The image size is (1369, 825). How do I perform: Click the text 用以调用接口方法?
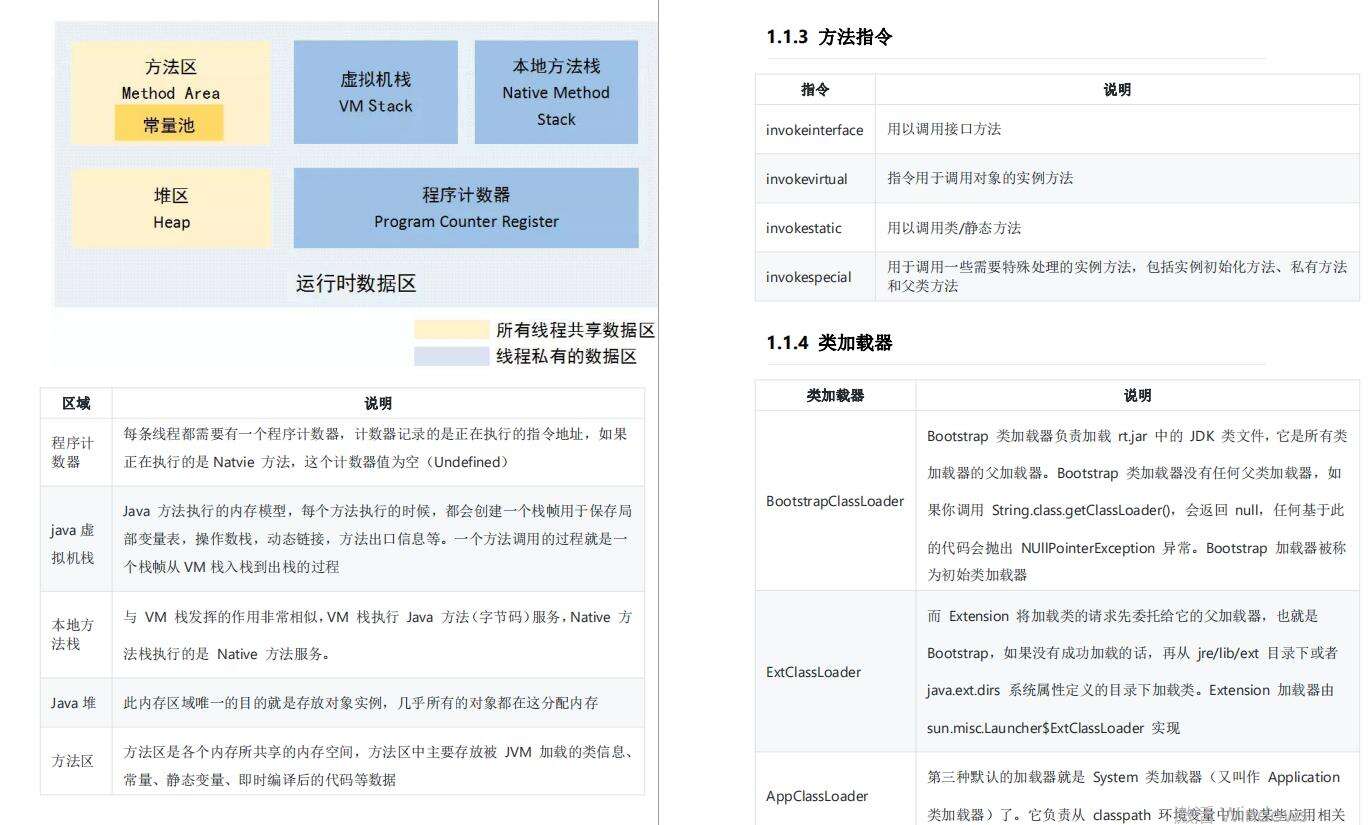pyautogui.click(x=943, y=129)
